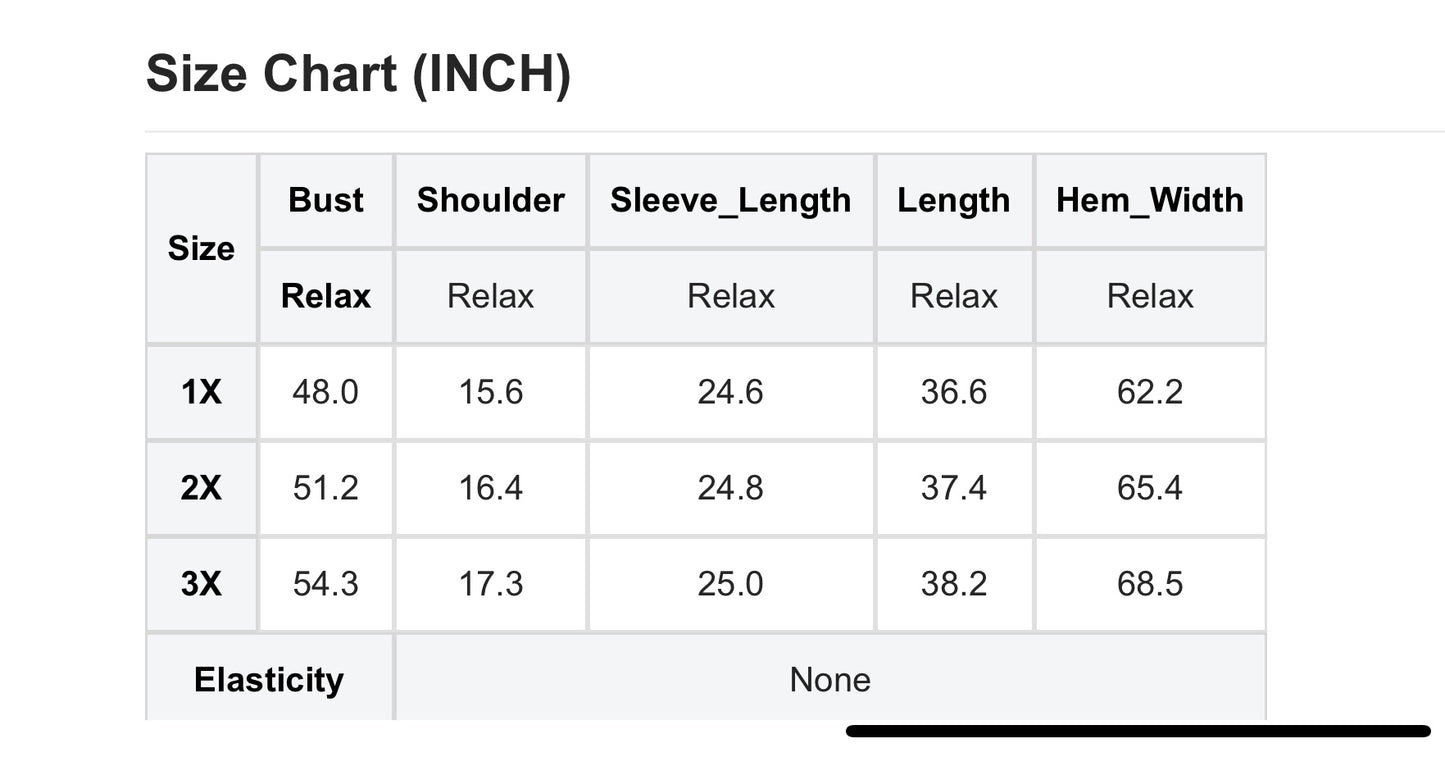
Task: Click the Elasticity row label
Action: tap(269, 680)
